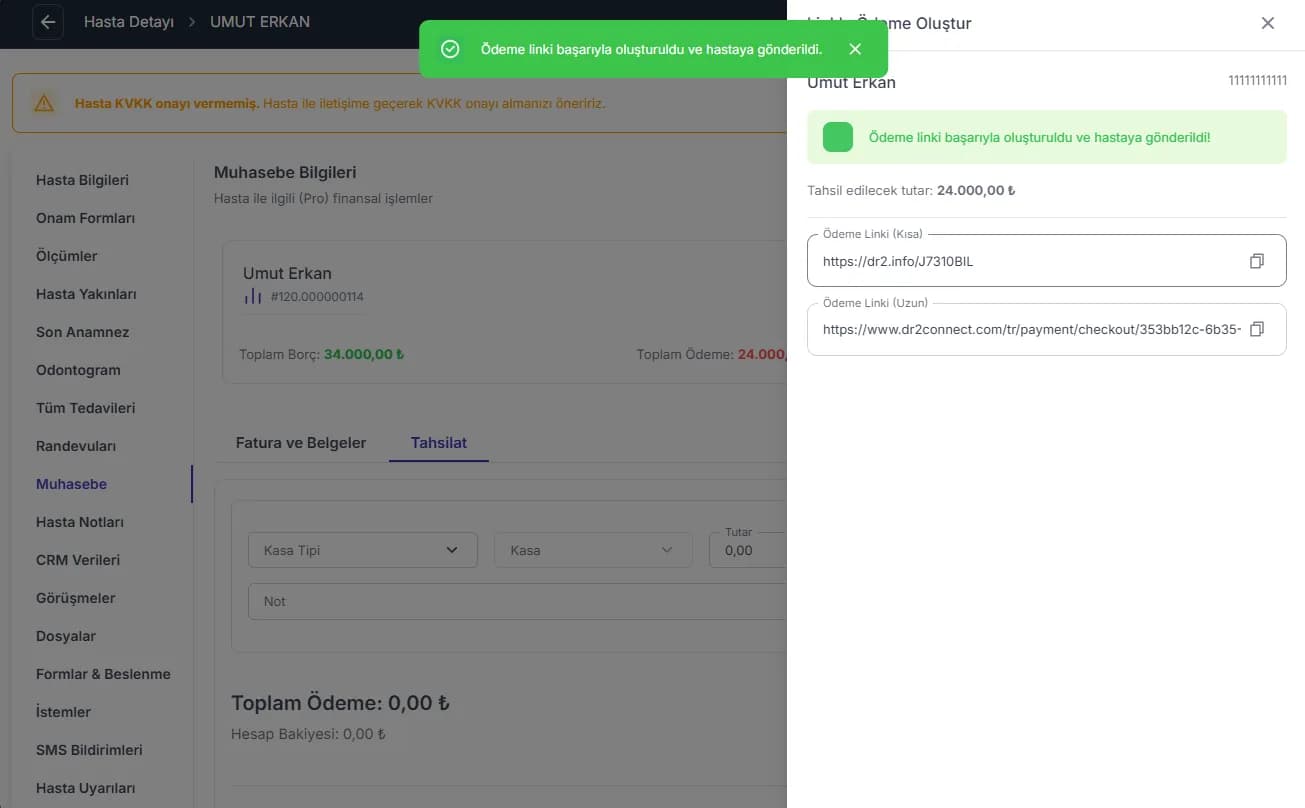Image resolution: width=1305 pixels, height=808 pixels.
Task: Open Son Anamnez section
Action: click(x=83, y=332)
